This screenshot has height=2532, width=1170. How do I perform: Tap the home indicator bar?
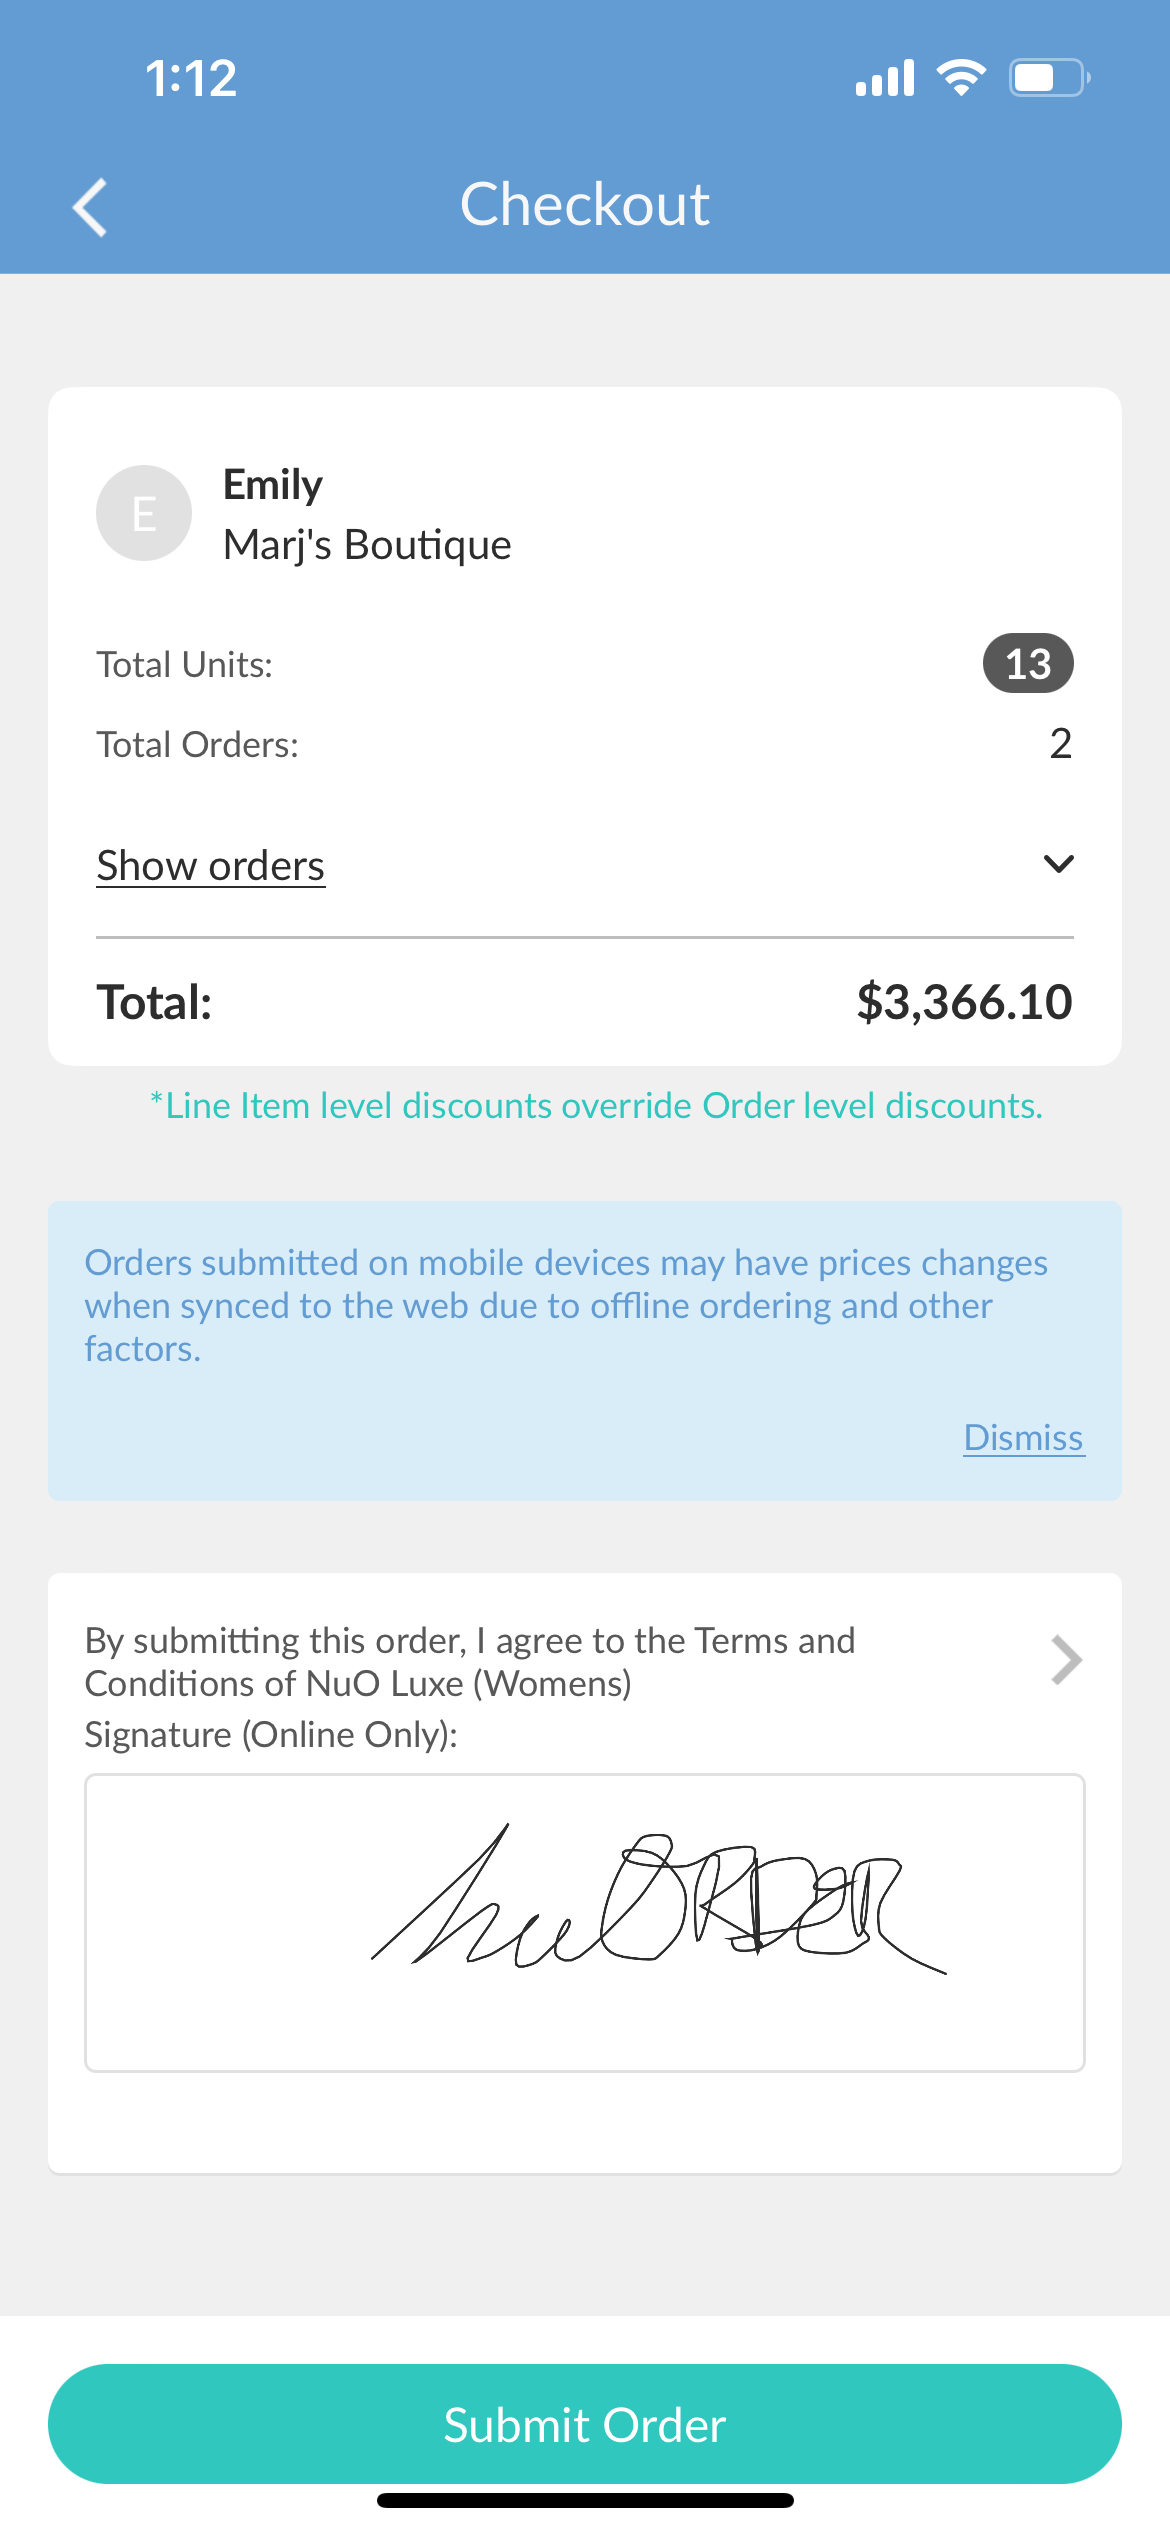(585, 2500)
